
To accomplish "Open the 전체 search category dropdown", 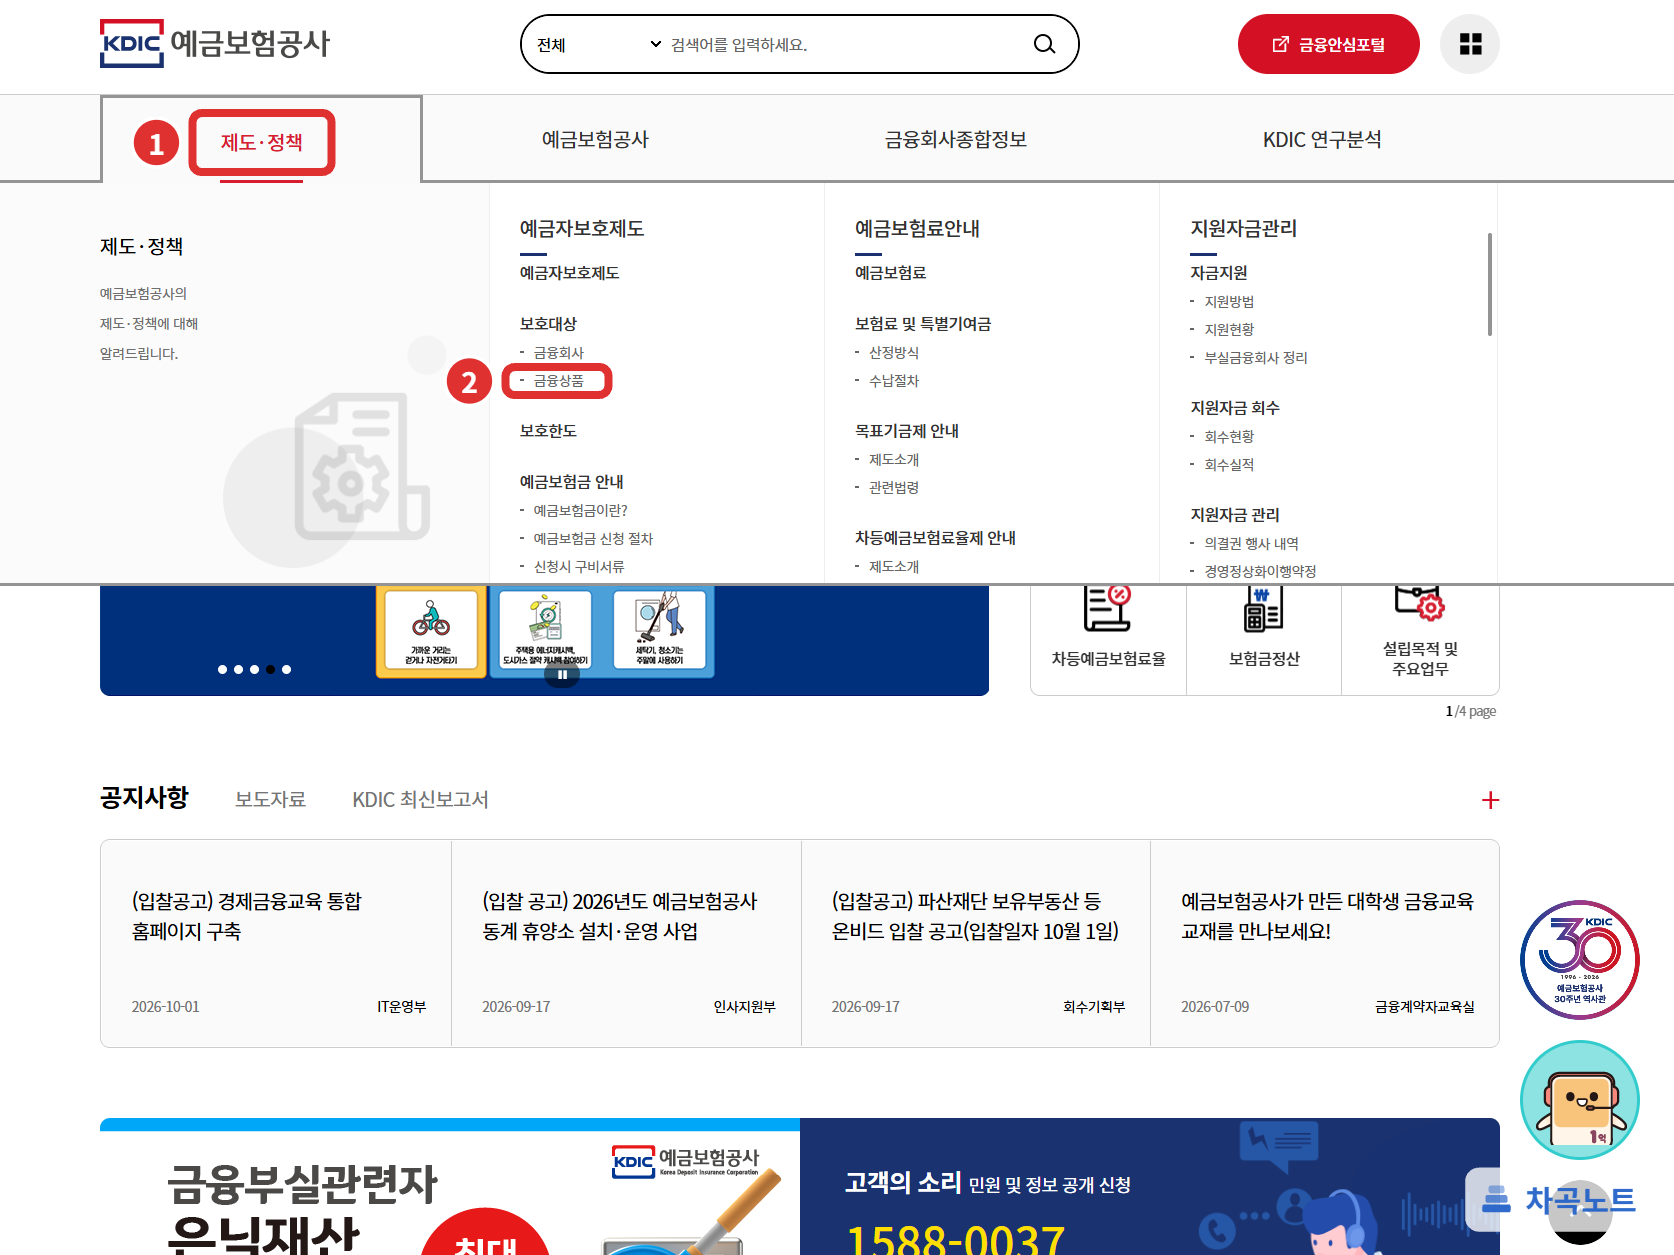I will tap(599, 45).
